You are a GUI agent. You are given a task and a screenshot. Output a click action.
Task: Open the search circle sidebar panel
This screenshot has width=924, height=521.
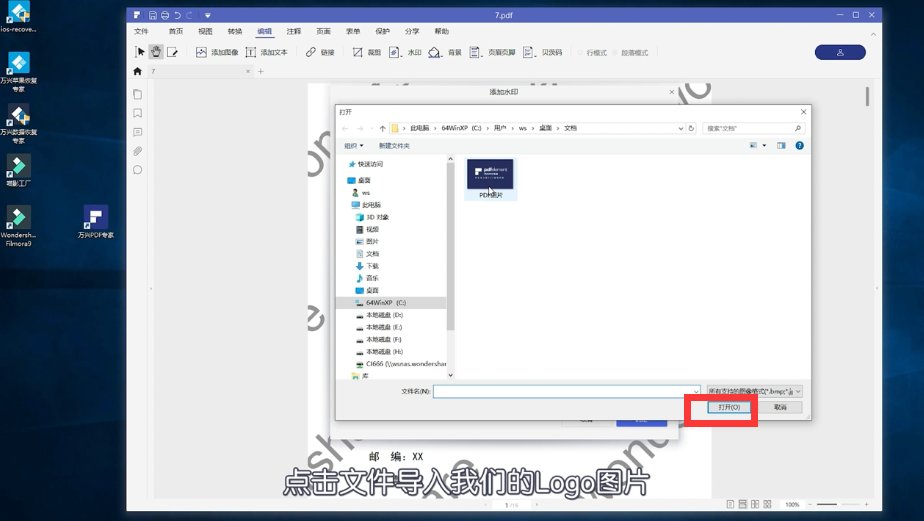coord(137,170)
